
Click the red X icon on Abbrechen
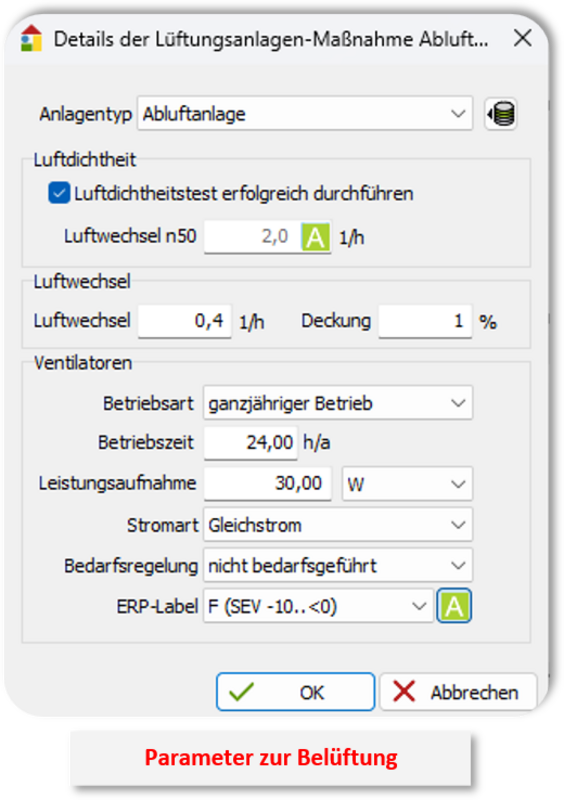(x=404, y=692)
